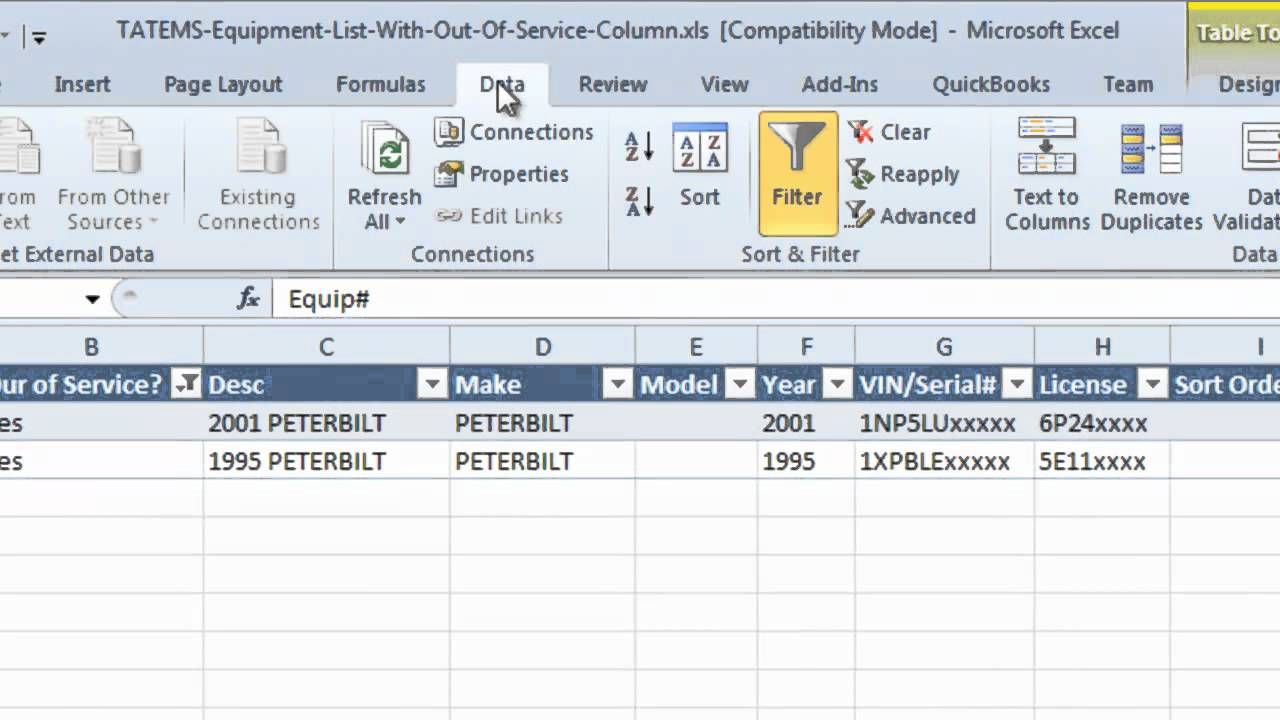The width and height of the screenshot is (1280, 720).
Task: Open the Review ribbon tab
Action: (x=613, y=85)
